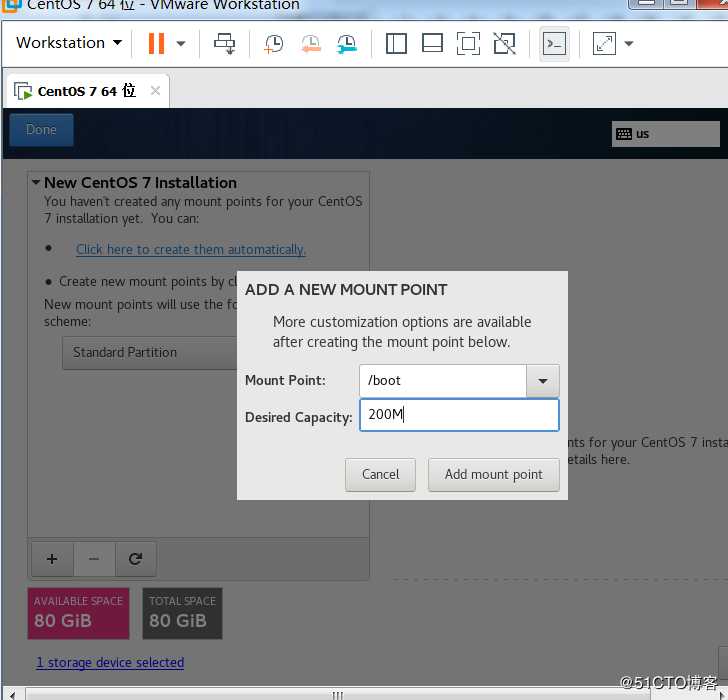Click the left scroll arrow
Viewport: 728px width, 700px height.
click(13, 695)
